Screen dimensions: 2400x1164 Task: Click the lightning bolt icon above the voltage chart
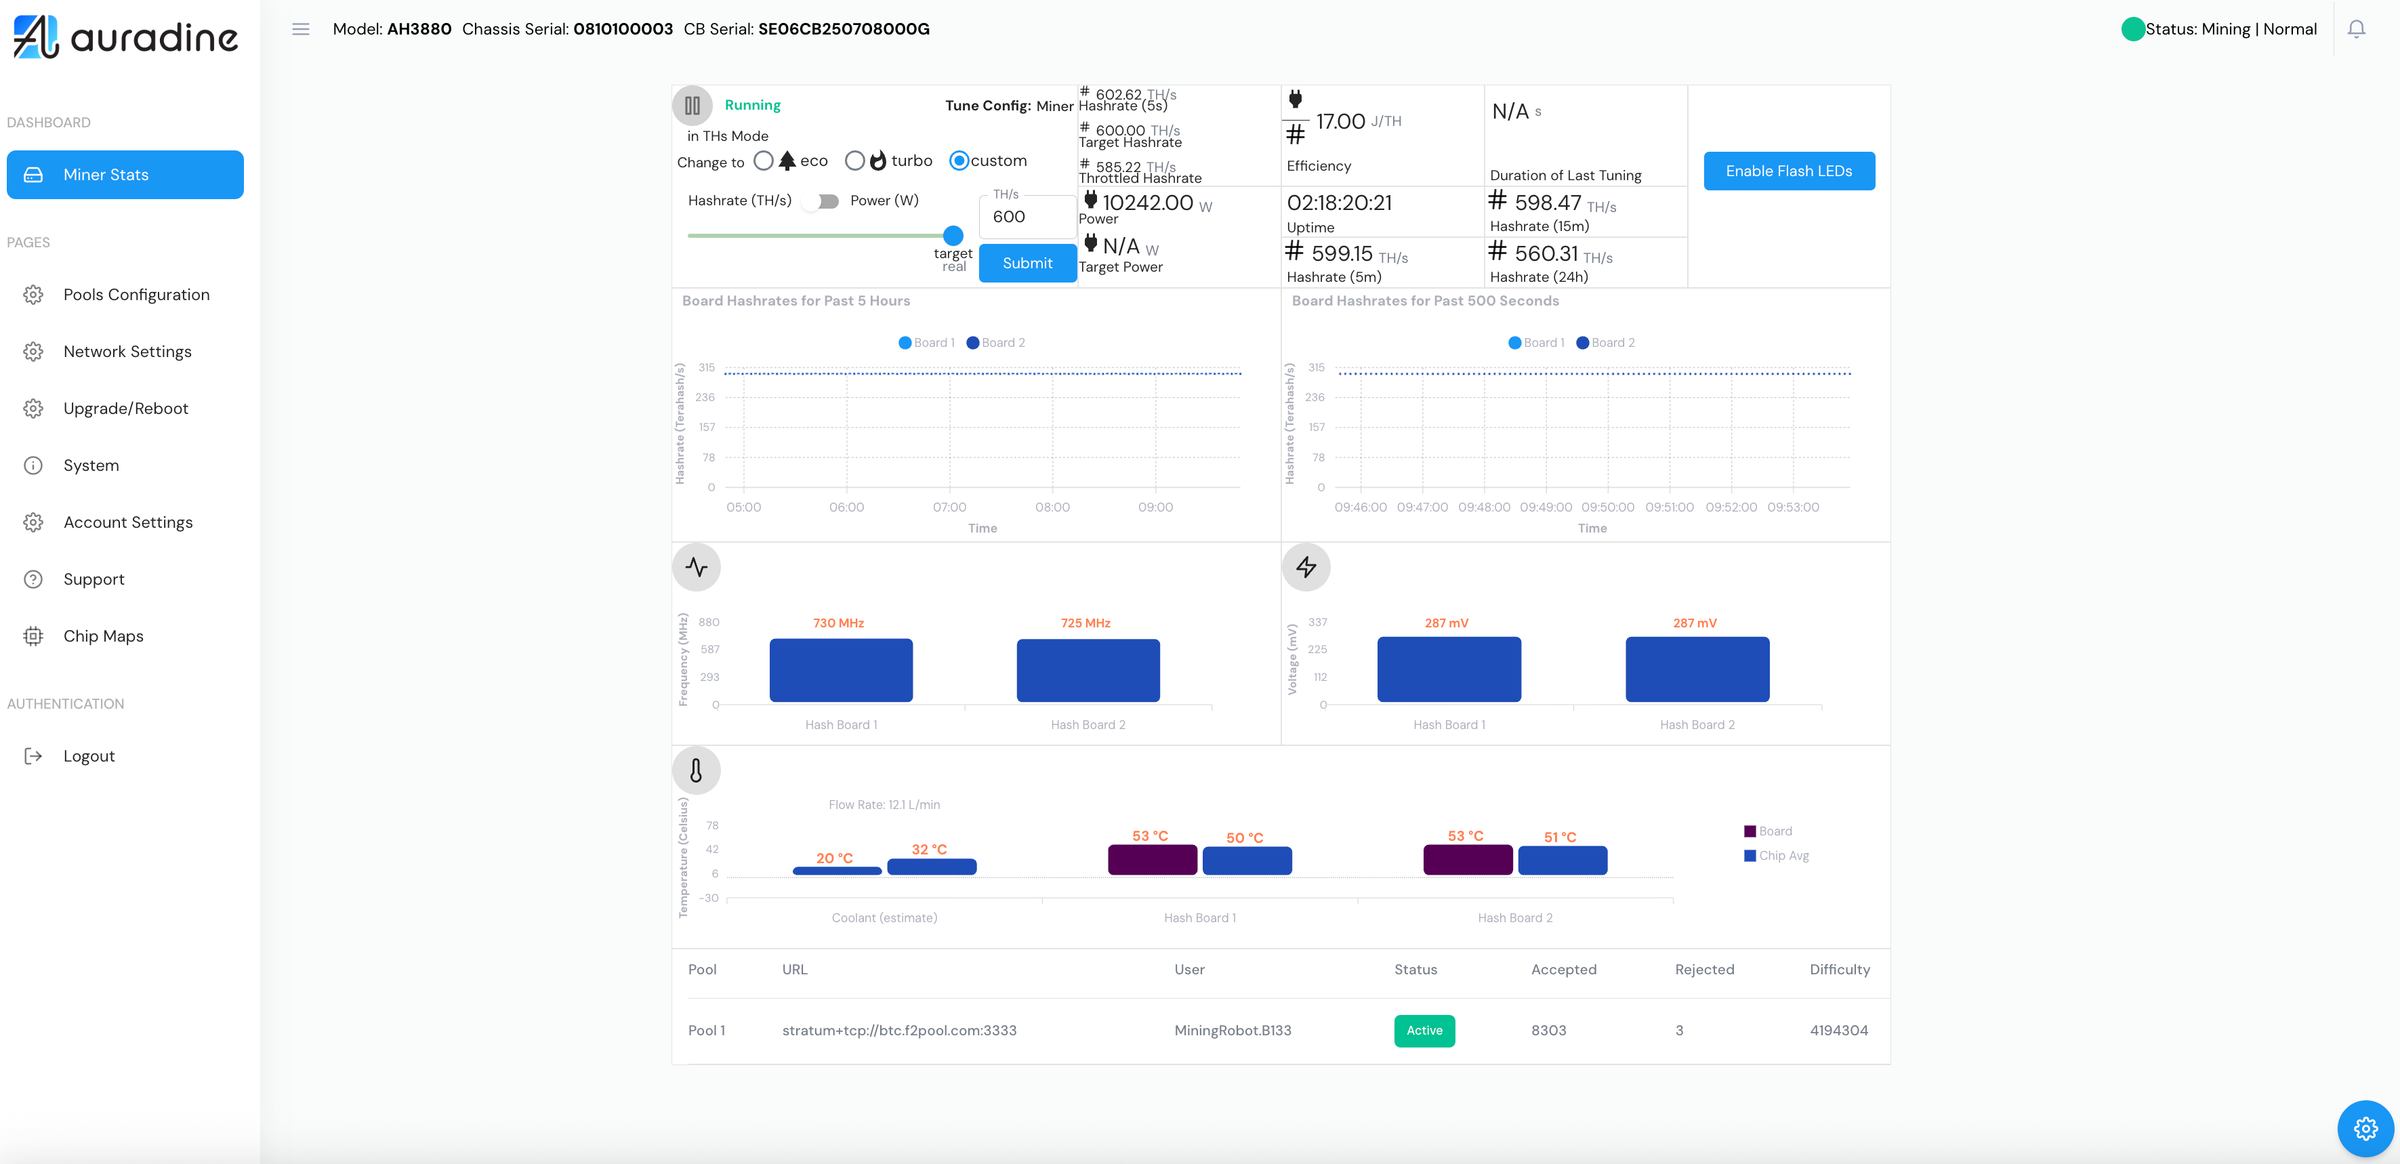pyautogui.click(x=1306, y=566)
